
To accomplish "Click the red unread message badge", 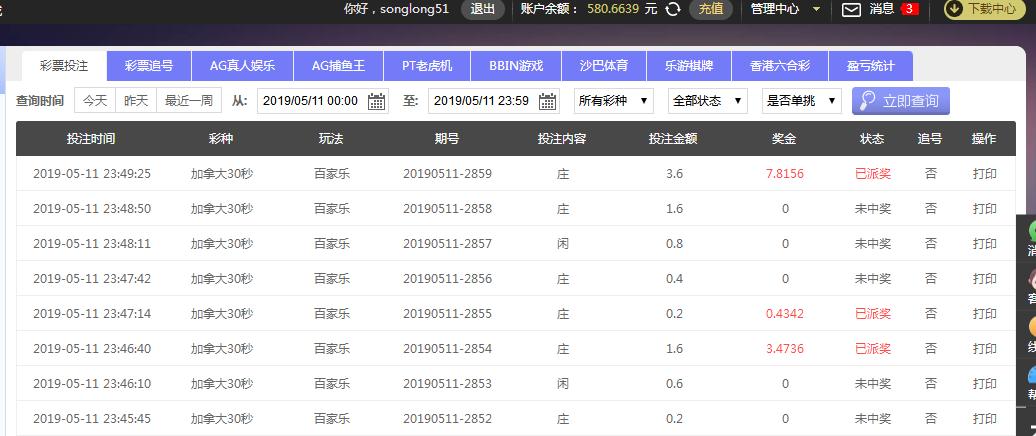I will pos(909,9).
